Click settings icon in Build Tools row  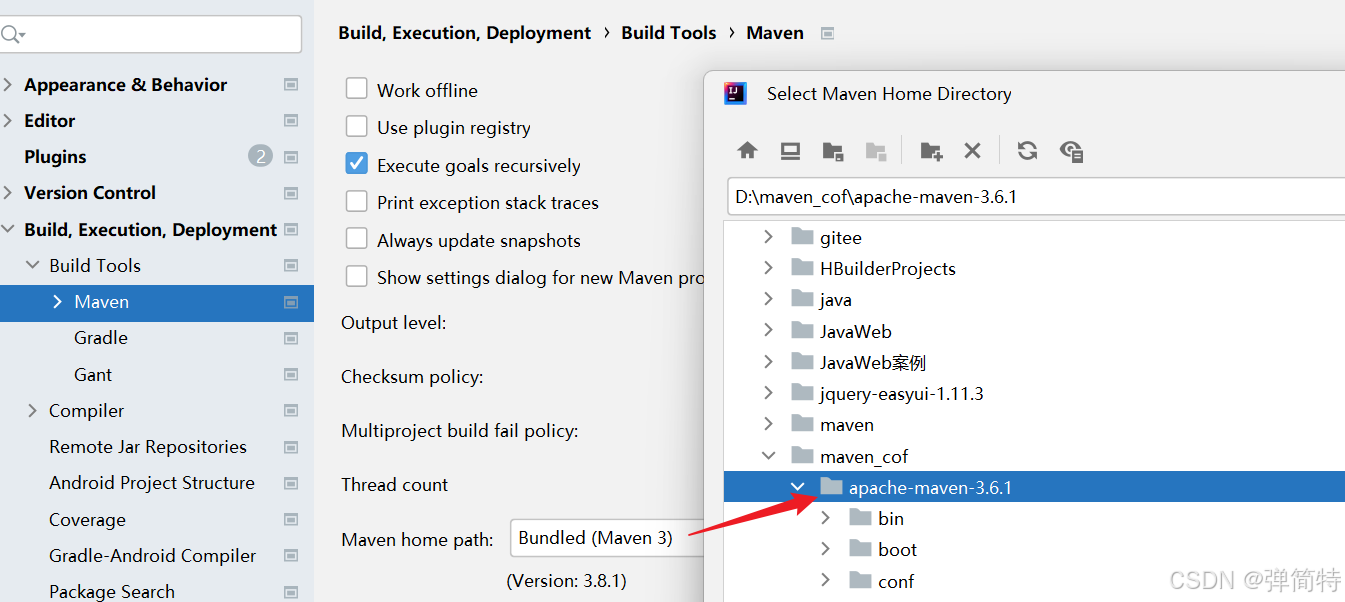point(291,266)
